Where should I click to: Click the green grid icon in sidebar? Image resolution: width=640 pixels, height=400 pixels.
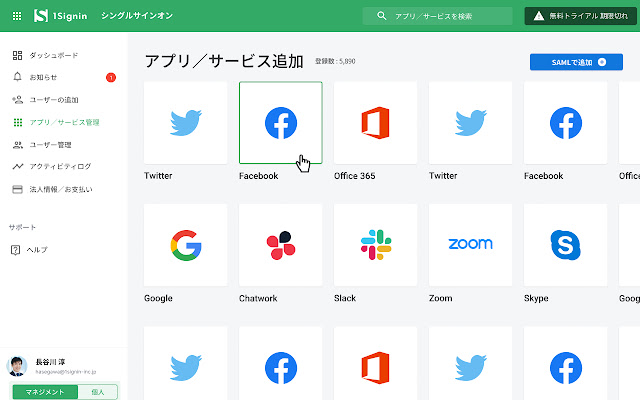point(18,122)
